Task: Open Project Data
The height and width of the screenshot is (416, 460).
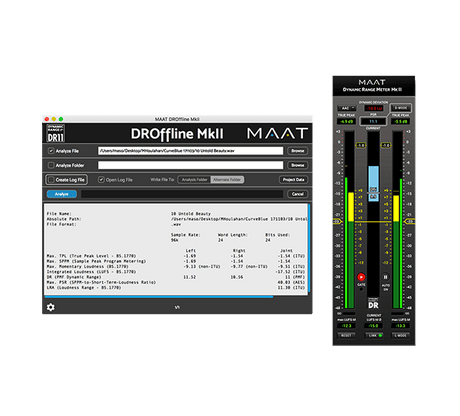Action: (x=293, y=180)
